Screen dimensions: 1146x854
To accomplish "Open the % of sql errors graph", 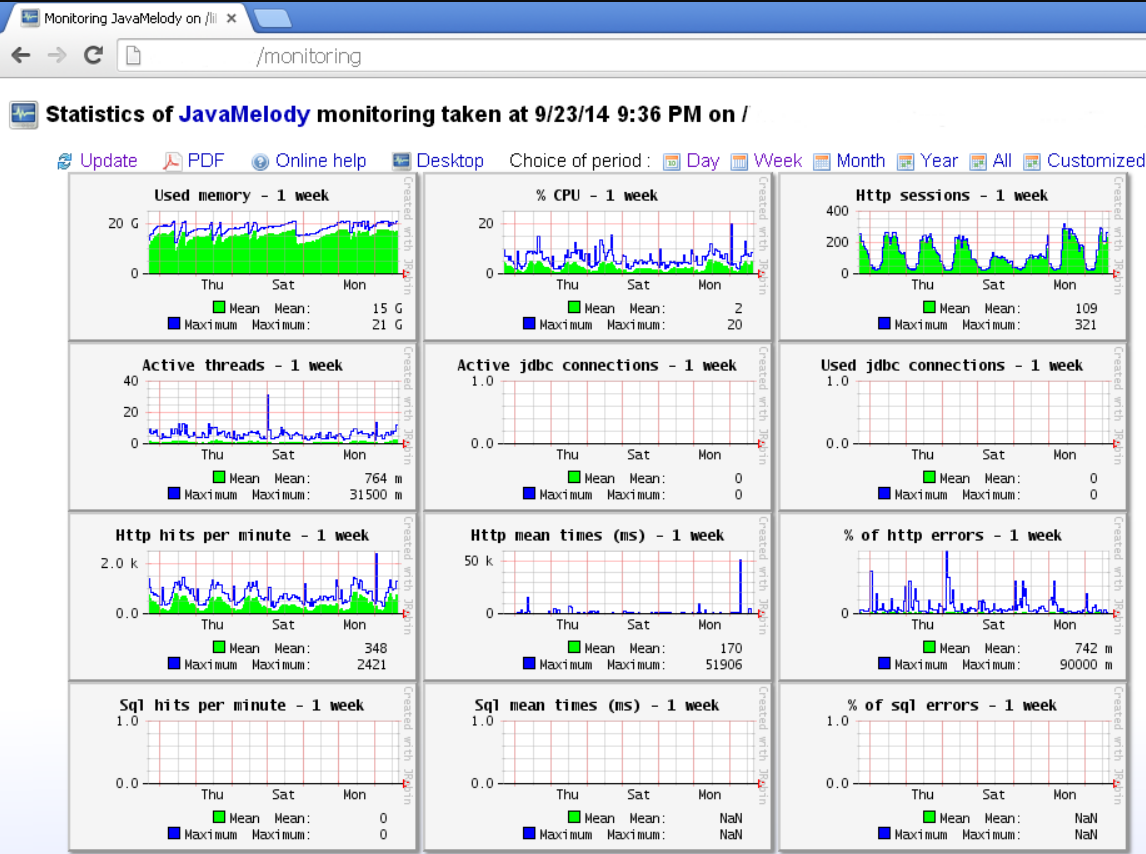I will 952,767.
